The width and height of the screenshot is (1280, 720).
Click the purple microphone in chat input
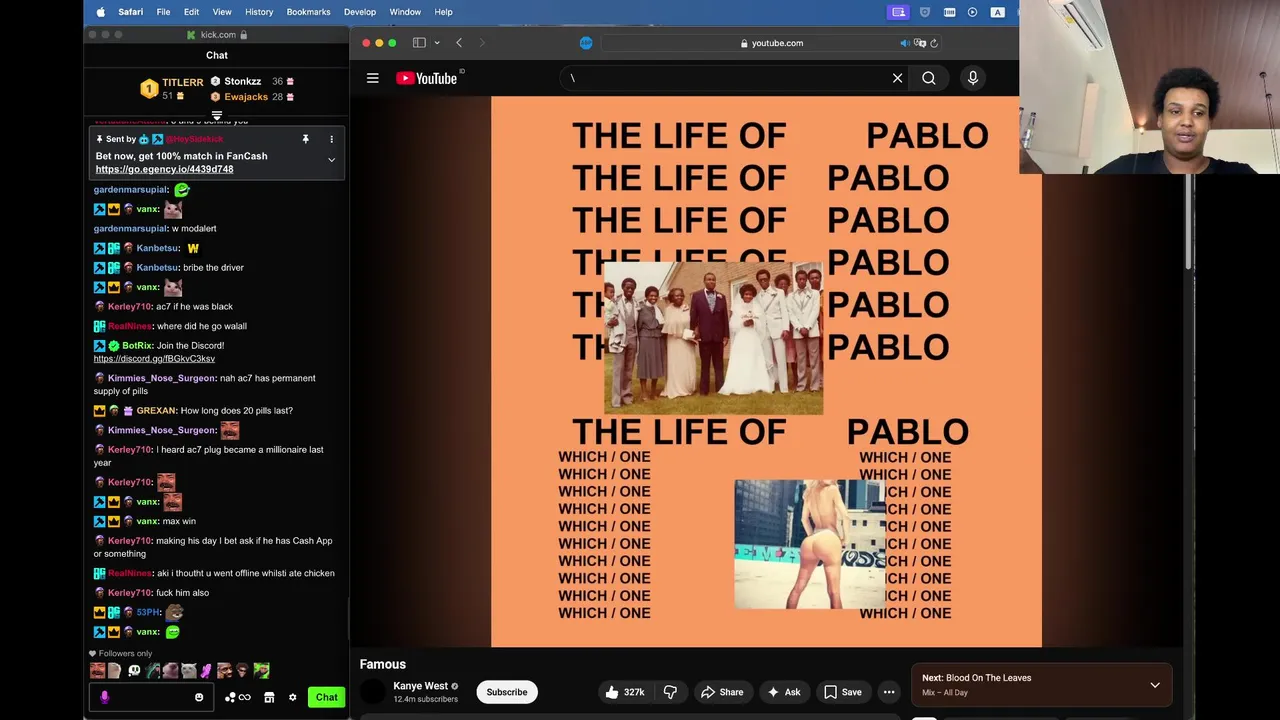(105, 697)
